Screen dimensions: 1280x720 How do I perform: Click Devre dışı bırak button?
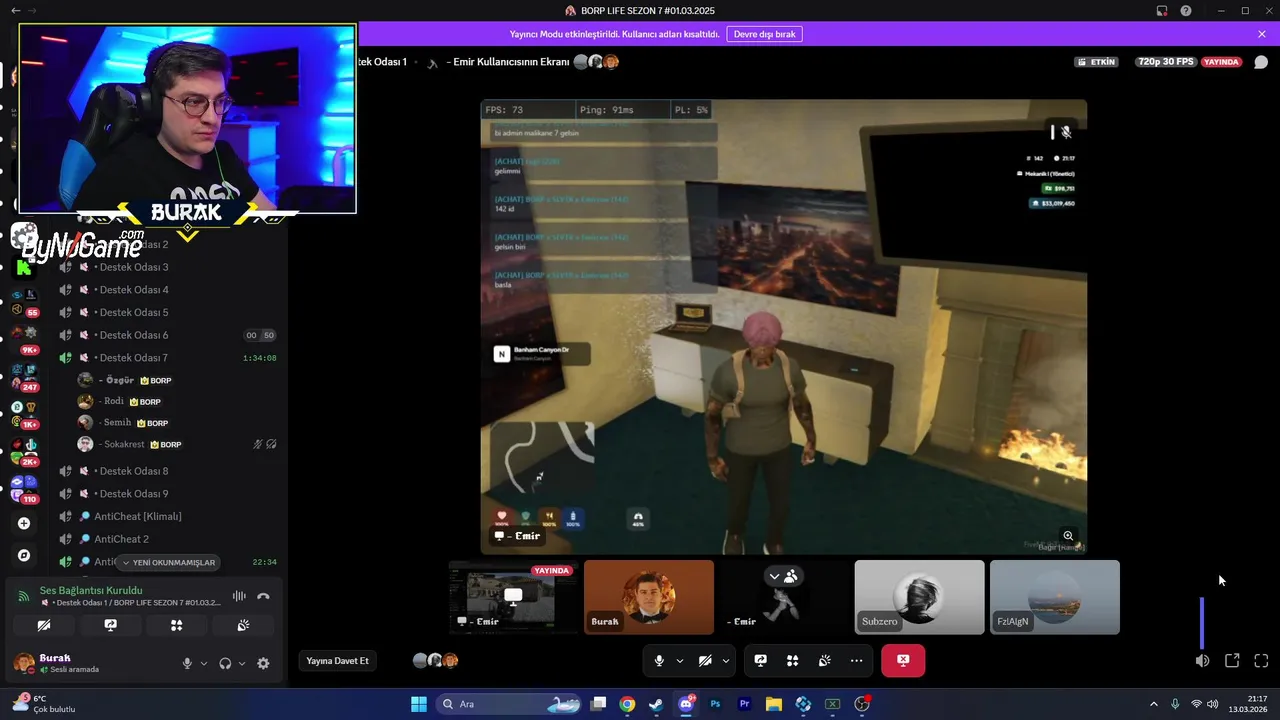[x=764, y=34]
